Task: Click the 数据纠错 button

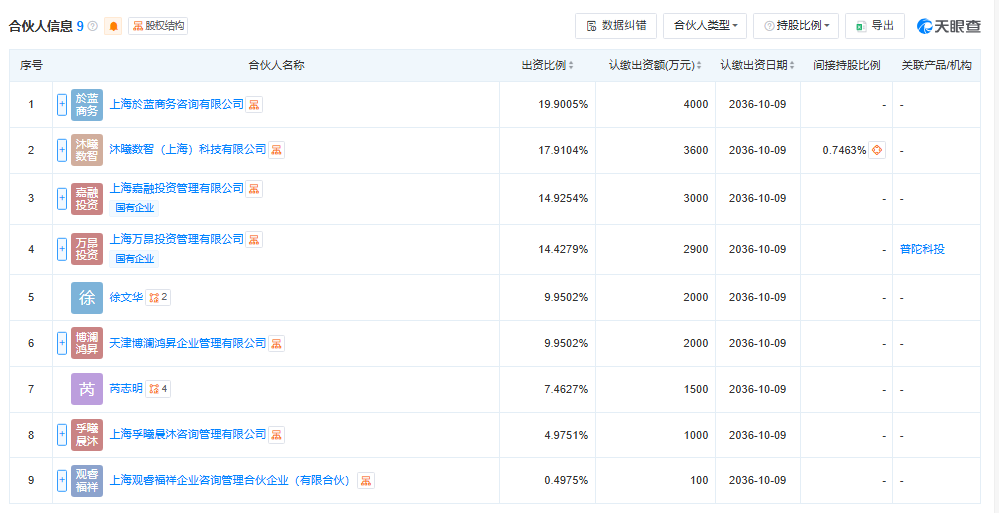Action: 616,26
